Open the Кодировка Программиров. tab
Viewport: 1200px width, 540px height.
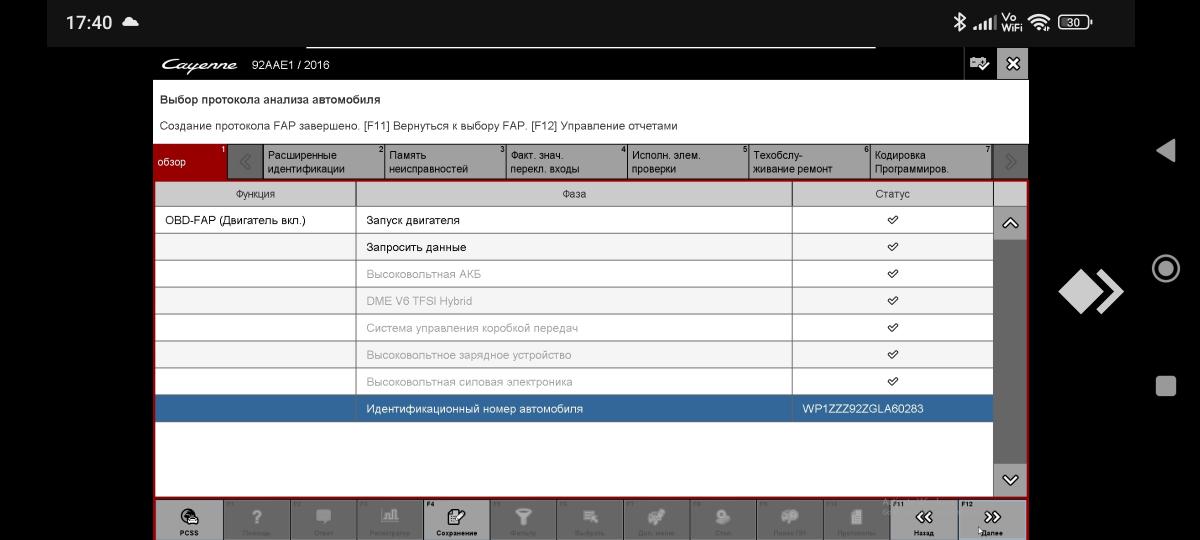pyautogui.click(x=930, y=162)
